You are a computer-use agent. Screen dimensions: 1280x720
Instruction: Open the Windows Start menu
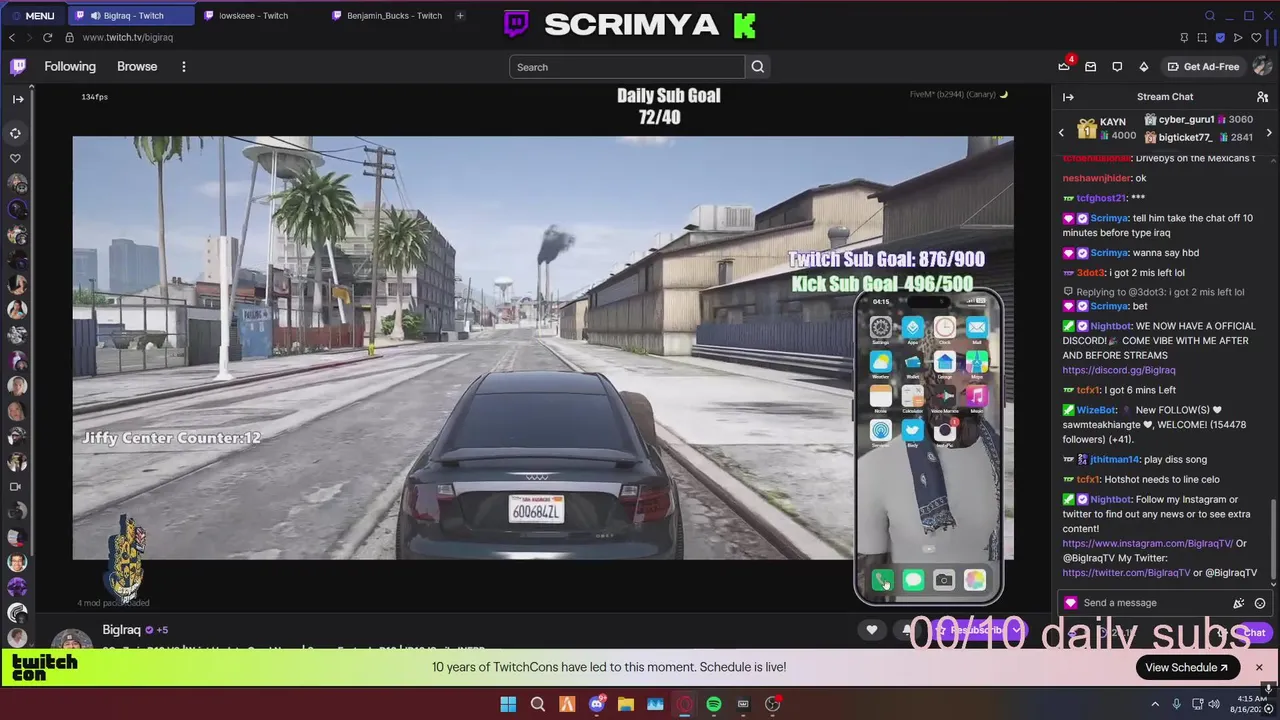tap(508, 704)
